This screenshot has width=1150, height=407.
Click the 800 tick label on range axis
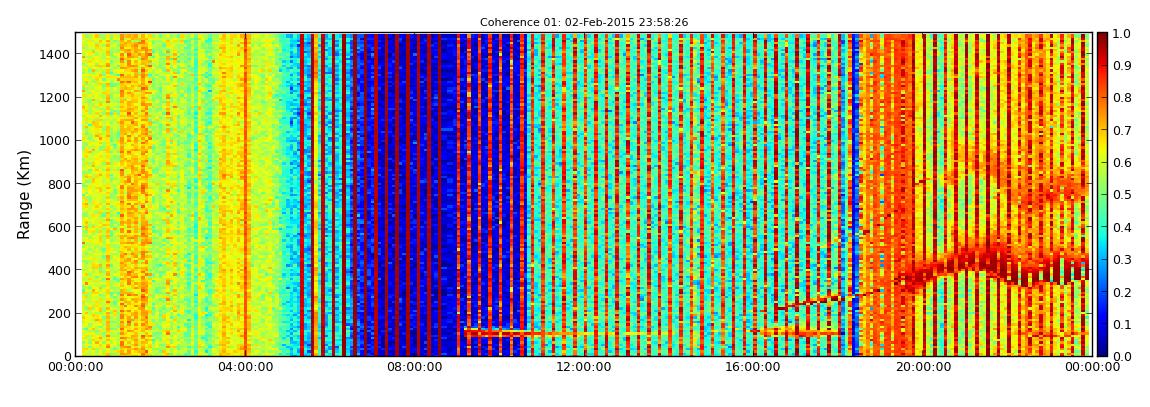59,184
